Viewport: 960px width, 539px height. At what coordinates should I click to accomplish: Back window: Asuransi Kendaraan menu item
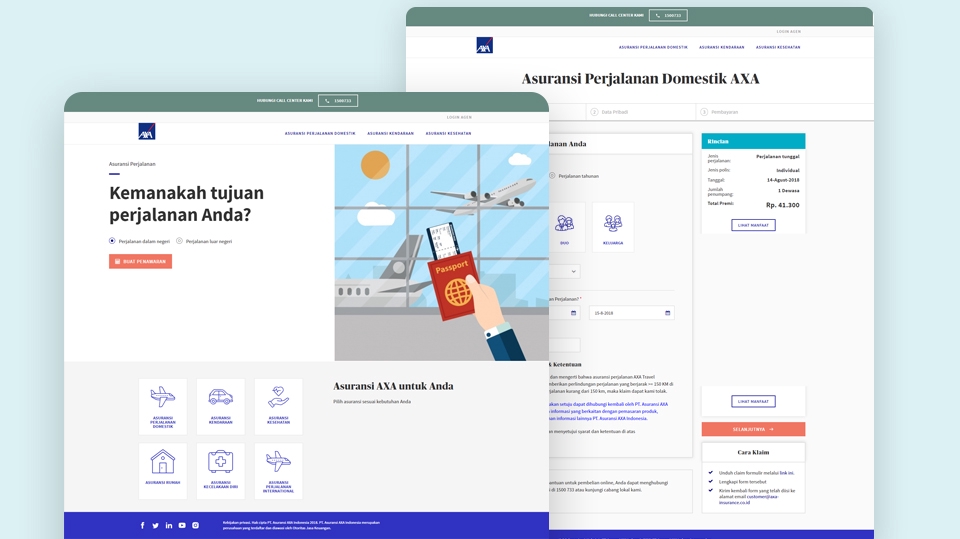click(722, 47)
